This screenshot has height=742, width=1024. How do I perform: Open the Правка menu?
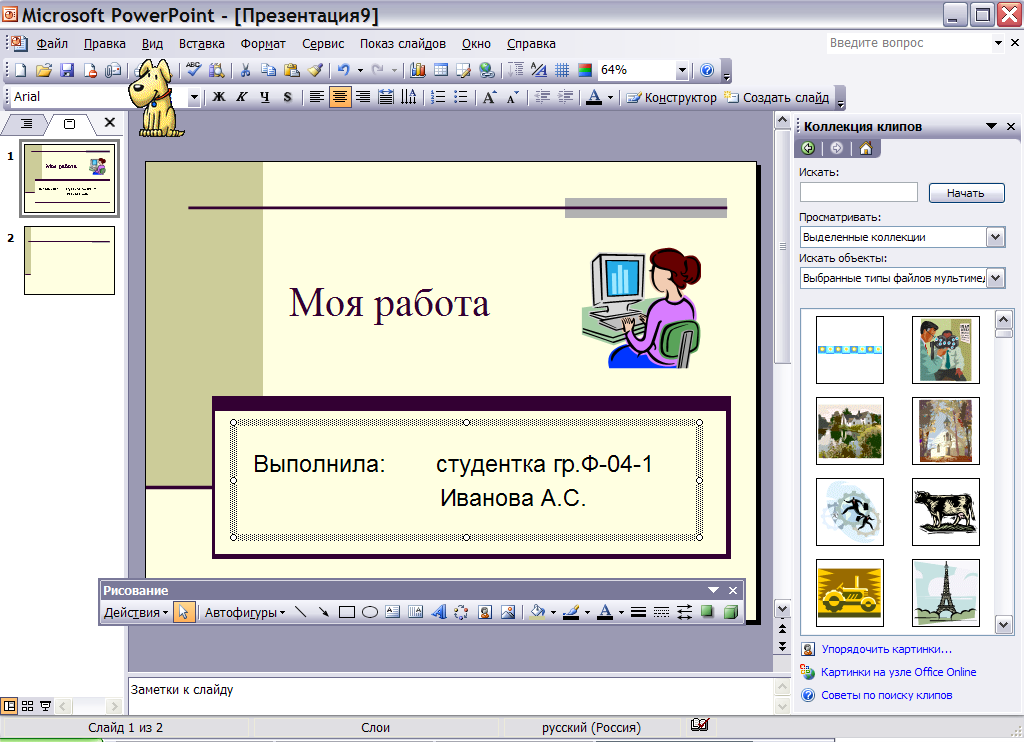coord(104,44)
